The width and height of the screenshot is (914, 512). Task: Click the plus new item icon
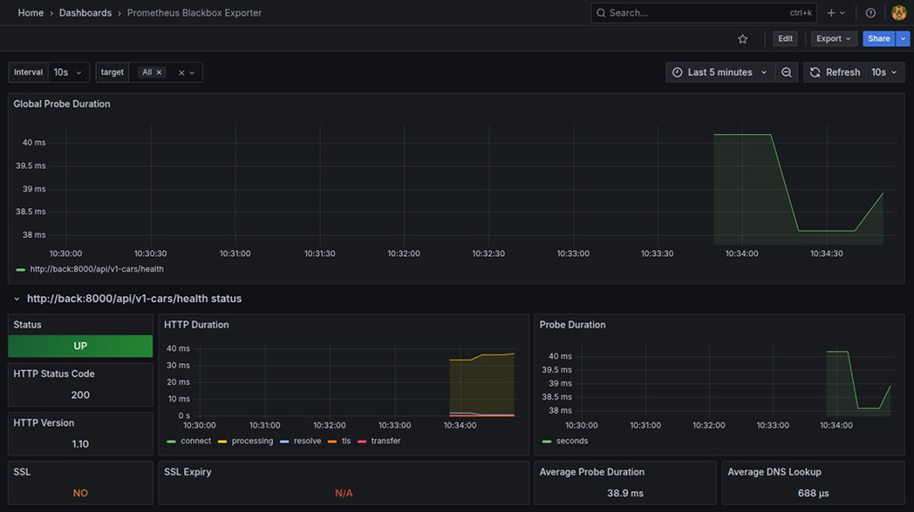(x=831, y=13)
